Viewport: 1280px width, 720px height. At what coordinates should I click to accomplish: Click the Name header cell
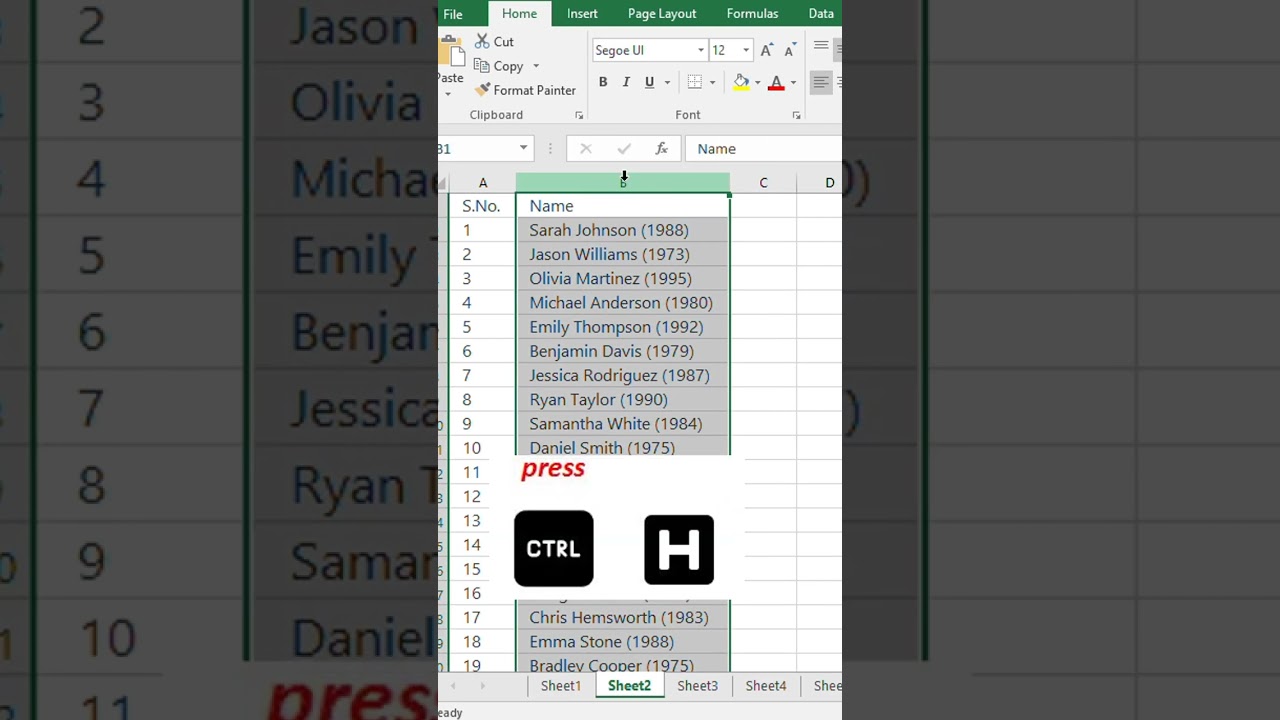coord(623,206)
